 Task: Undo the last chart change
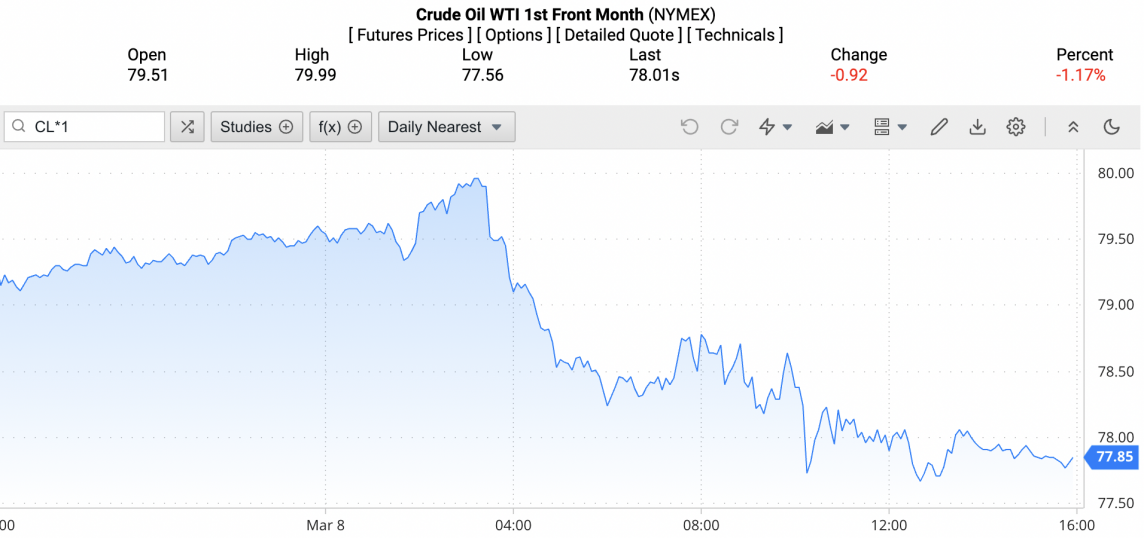point(689,127)
